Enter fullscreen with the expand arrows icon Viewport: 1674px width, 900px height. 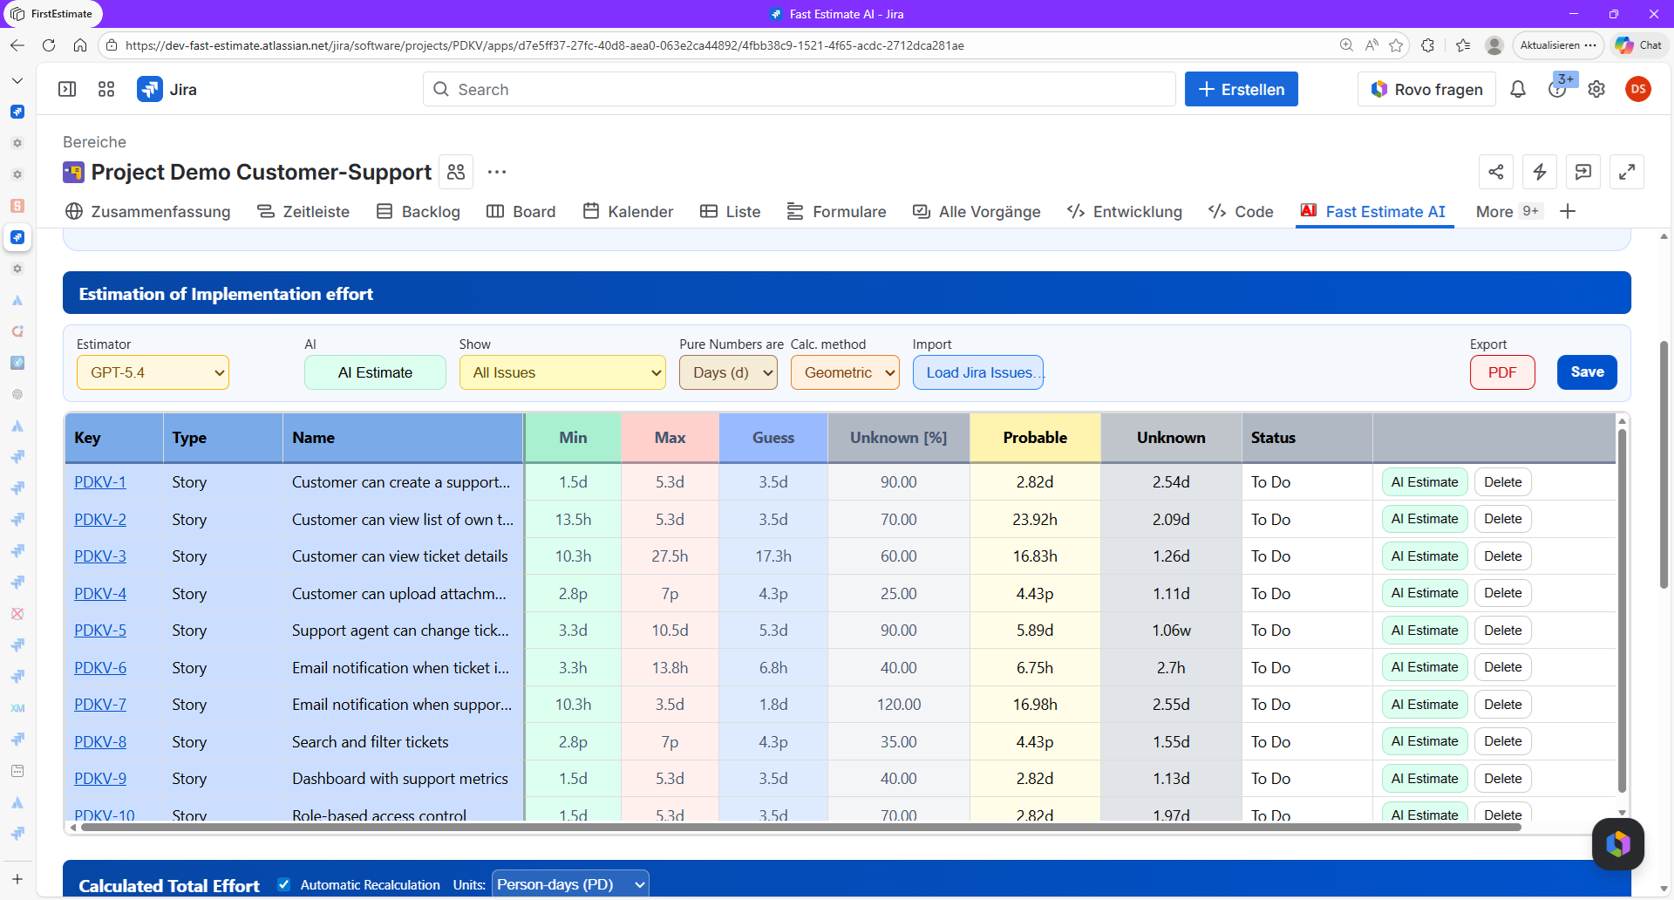click(x=1627, y=172)
